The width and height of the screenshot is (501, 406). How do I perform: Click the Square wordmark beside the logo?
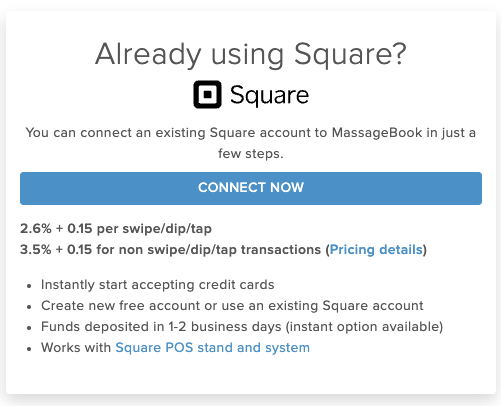(269, 96)
